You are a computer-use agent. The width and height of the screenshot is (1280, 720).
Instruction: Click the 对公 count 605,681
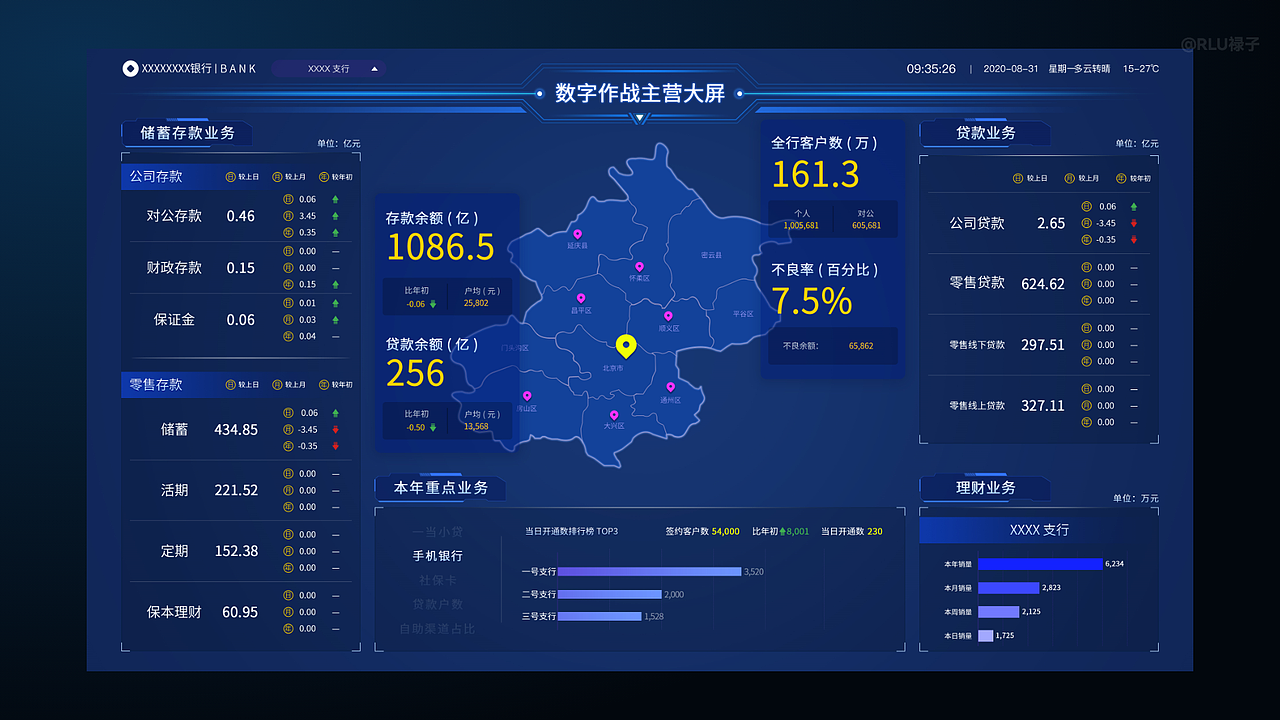pyautogui.click(x=866, y=226)
